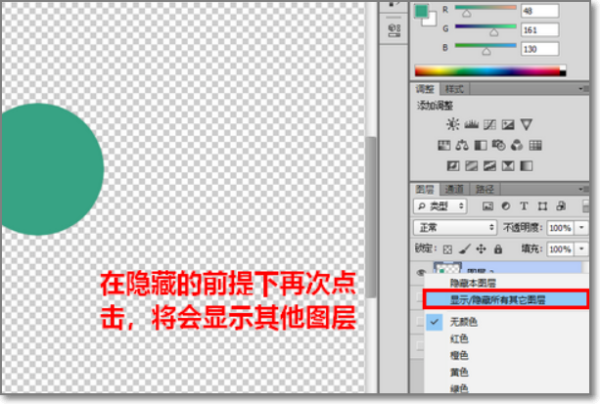Switch to the 路径 tab
The width and height of the screenshot is (600, 404).
click(x=485, y=189)
